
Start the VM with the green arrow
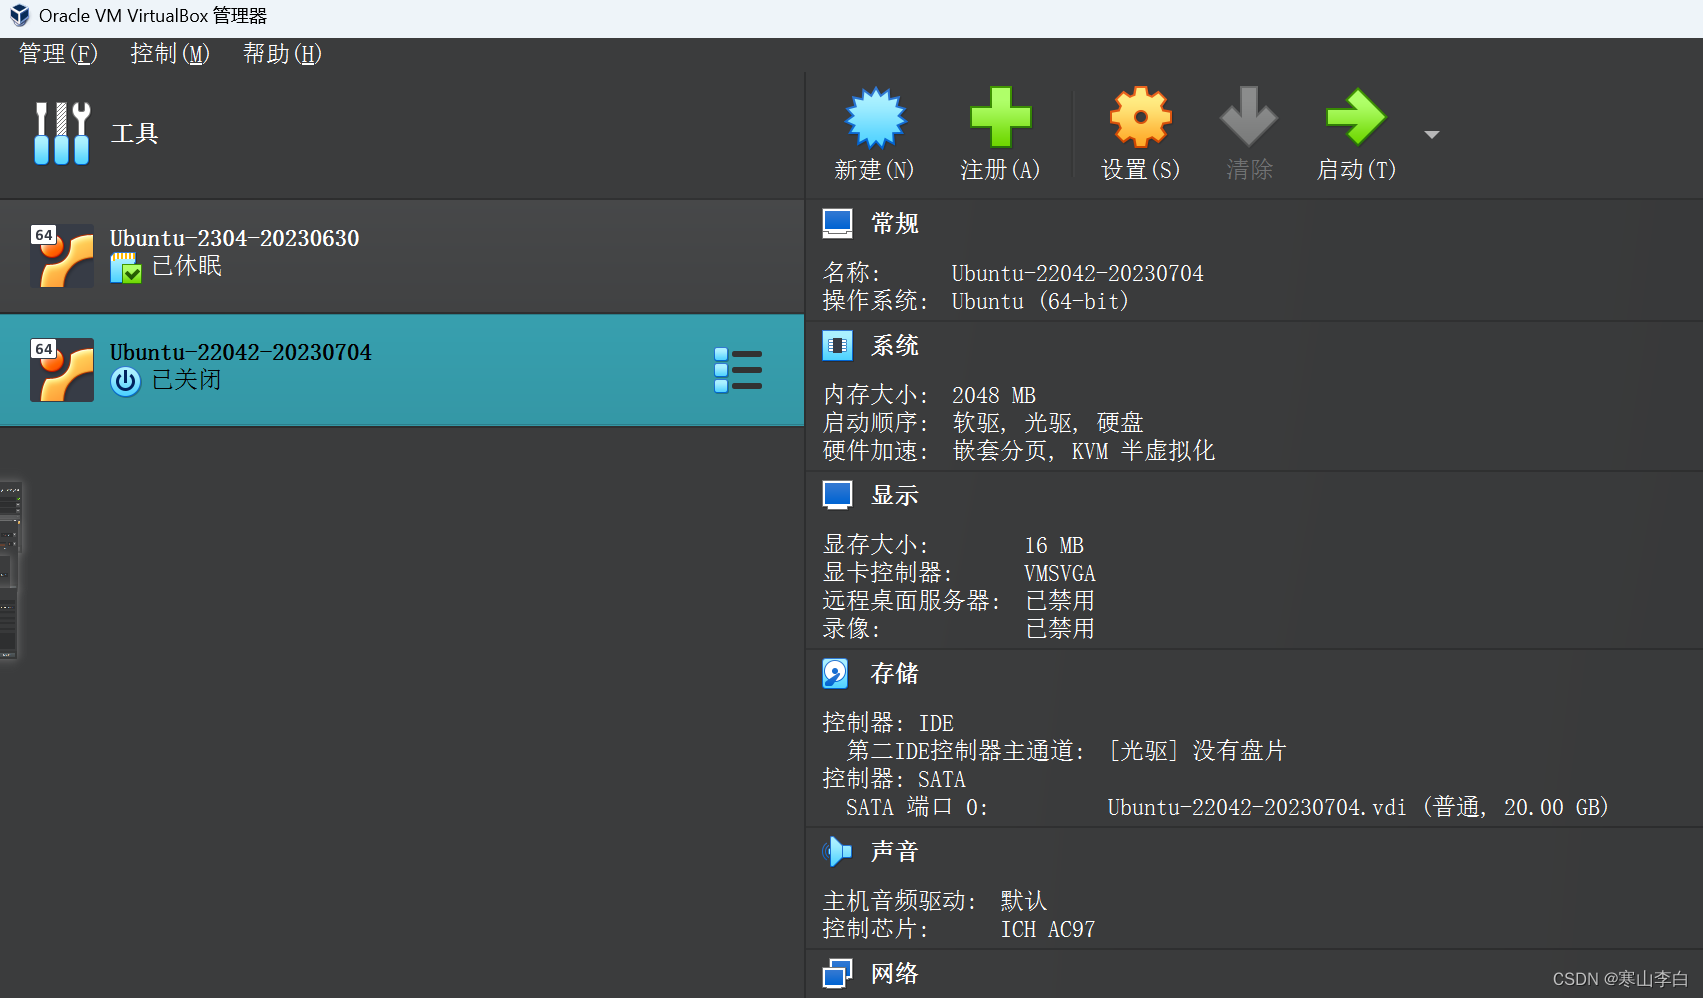pyautogui.click(x=1356, y=117)
